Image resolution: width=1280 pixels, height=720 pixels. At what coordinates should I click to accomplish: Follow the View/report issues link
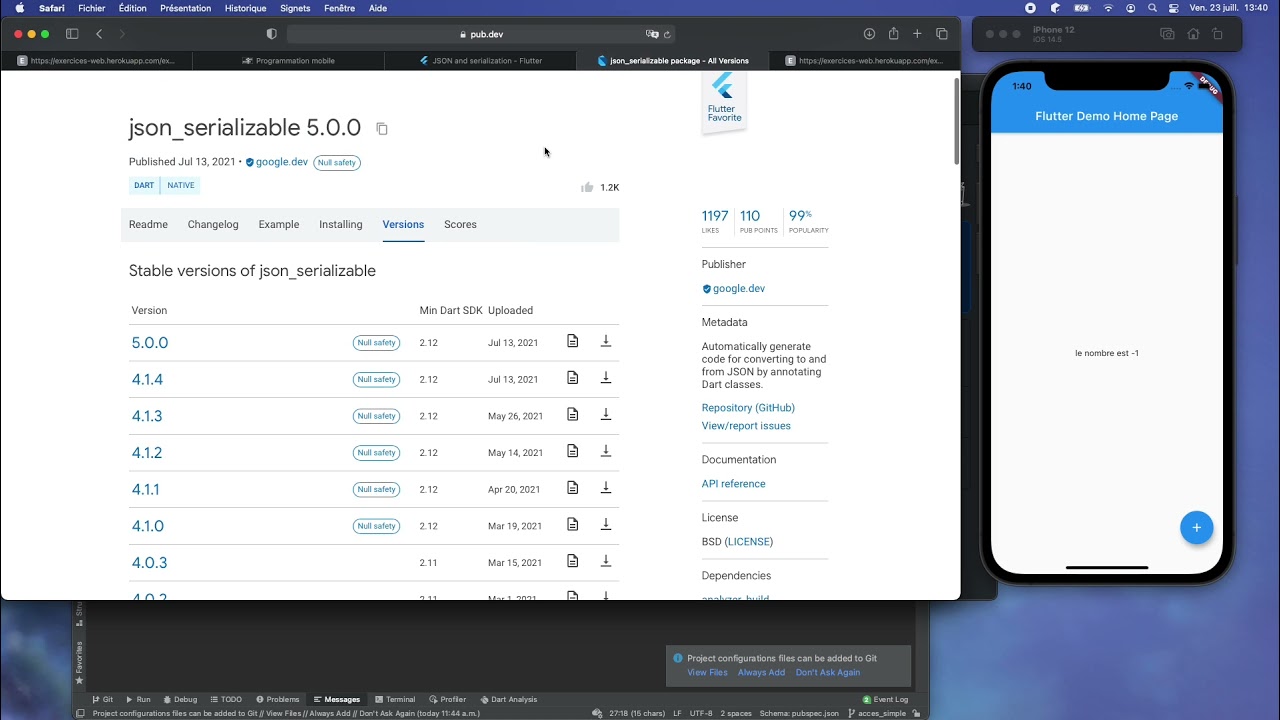tap(746, 426)
